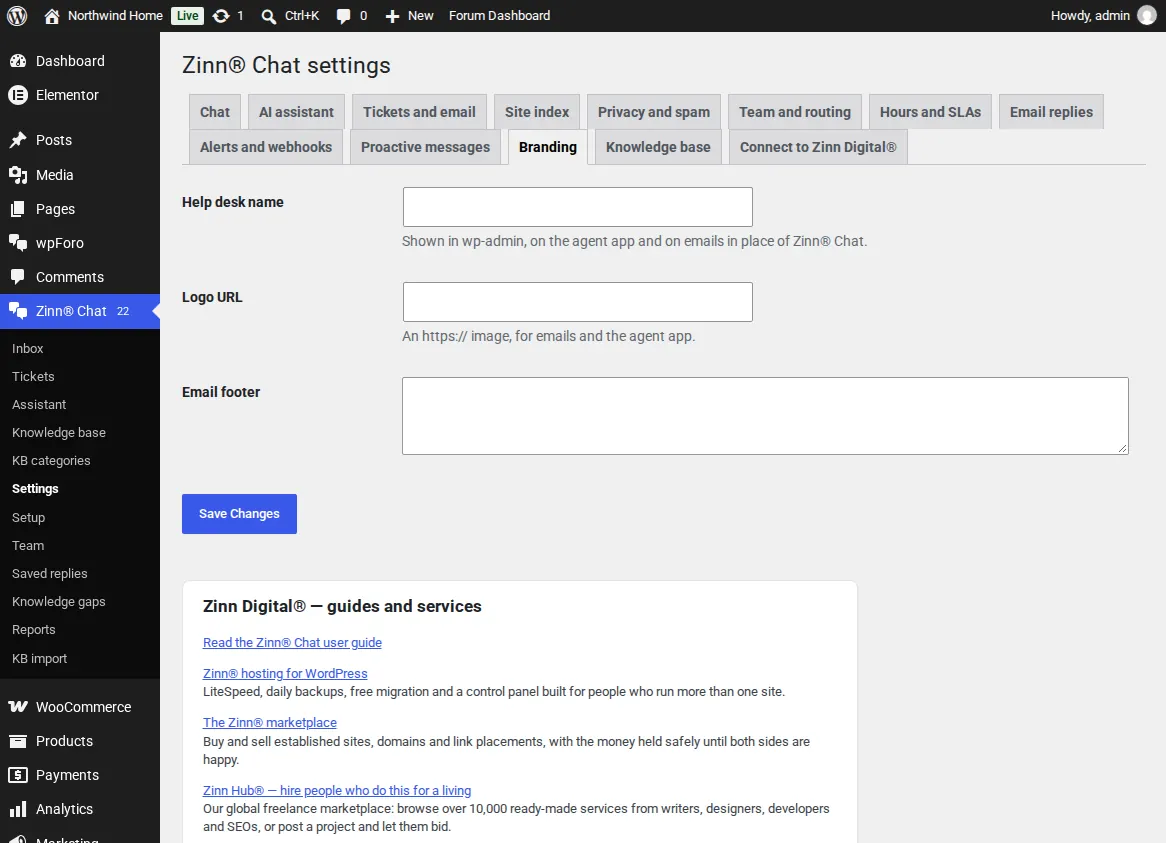Image resolution: width=1166 pixels, height=843 pixels.
Task: Open the Chat settings tab
Action: pyautogui.click(x=215, y=112)
